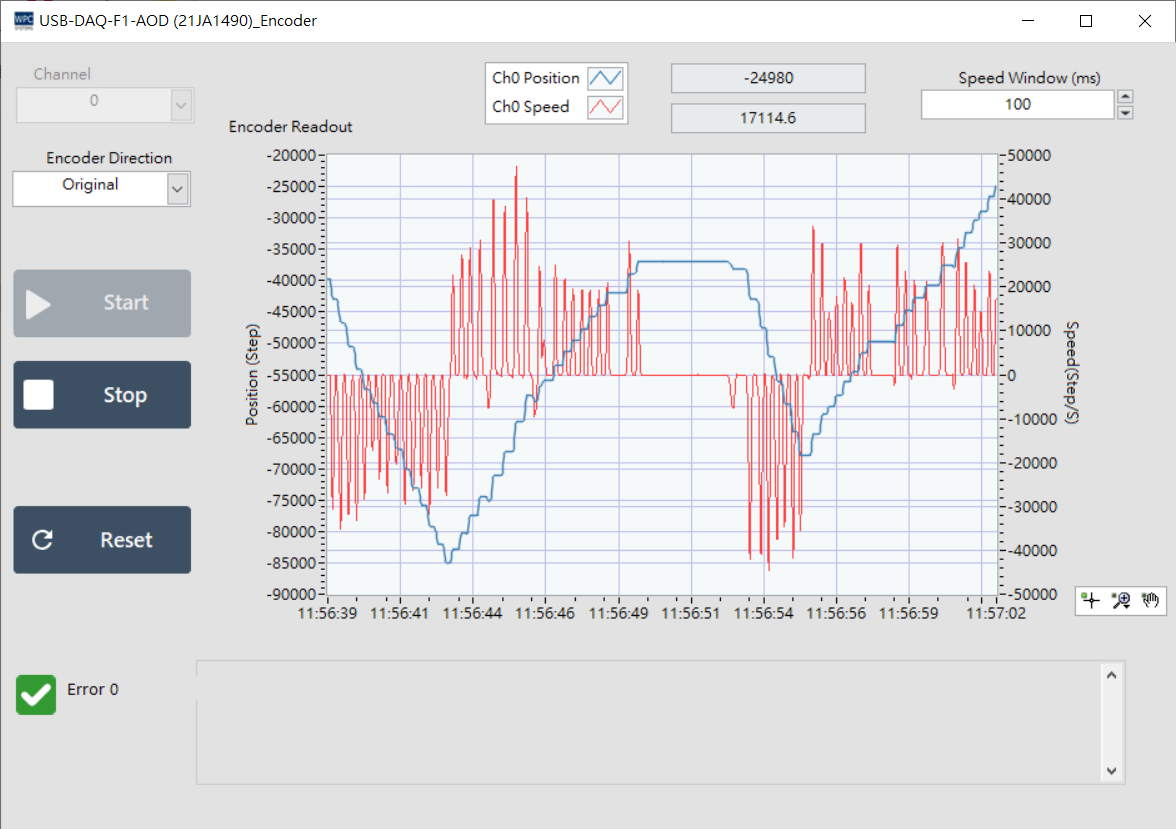Screen dimensions: 1176x829
Task: Open the zoom tool options via its dropdown arrow
Action: [x=1127, y=606]
